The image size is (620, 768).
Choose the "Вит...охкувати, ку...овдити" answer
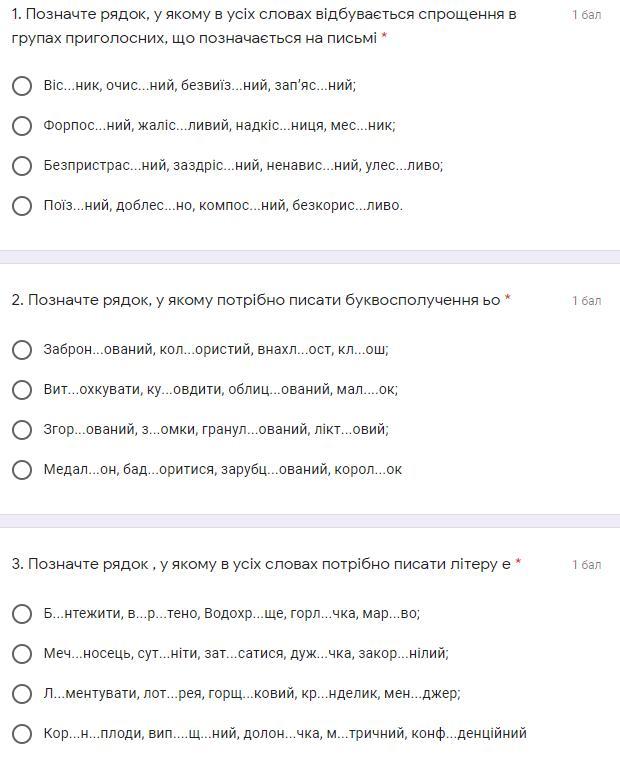22,390
